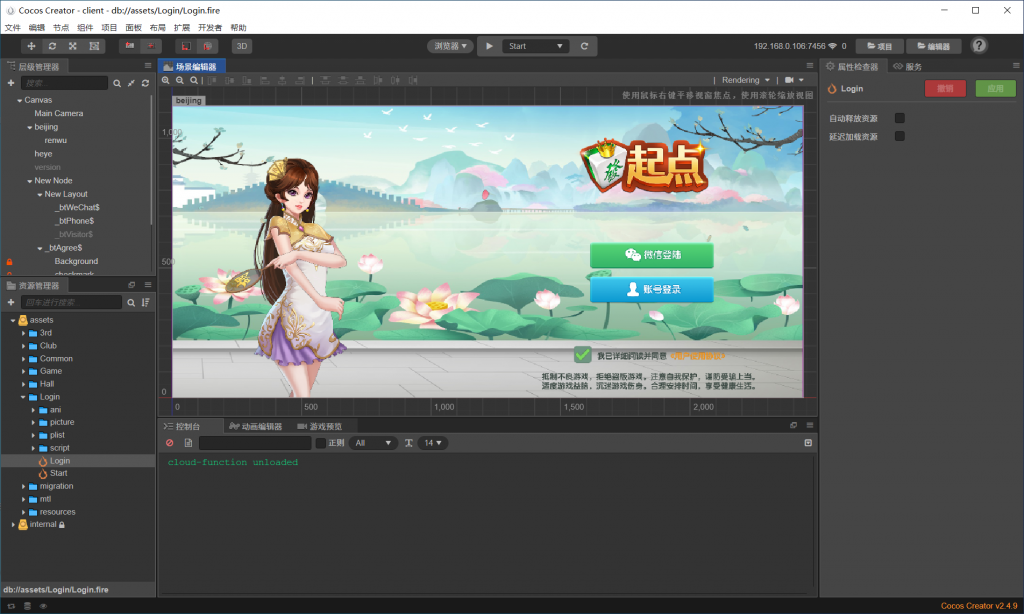Screen dimensions: 1024x614
Task: Add a new node in the hierarchy panel
Action: (x=10, y=83)
